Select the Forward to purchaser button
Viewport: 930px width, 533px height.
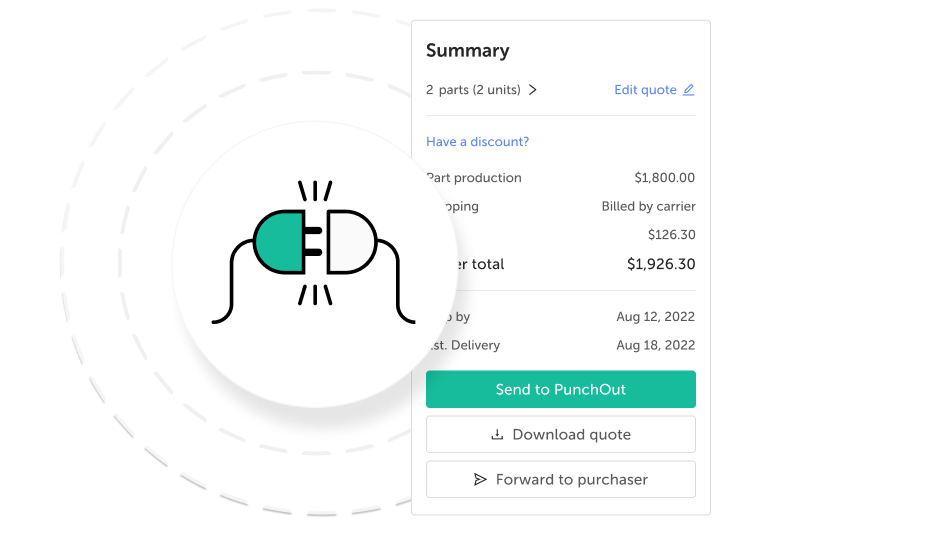pyautogui.click(x=560, y=480)
